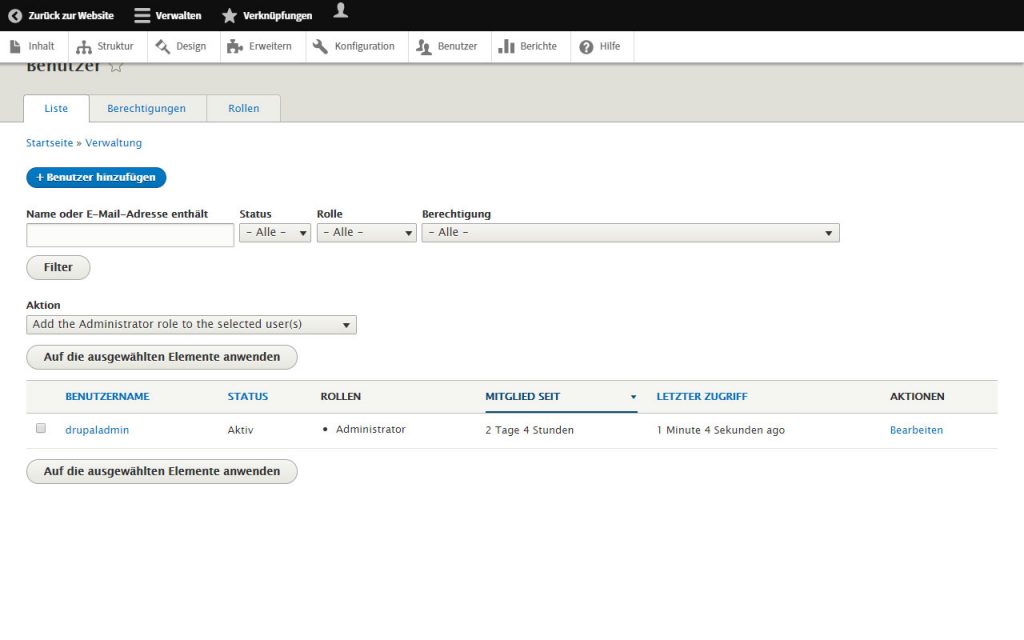Screen dimensions: 1024x640
Task: Click the Benutzer hinzufügen button
Action: pos(96,177)
